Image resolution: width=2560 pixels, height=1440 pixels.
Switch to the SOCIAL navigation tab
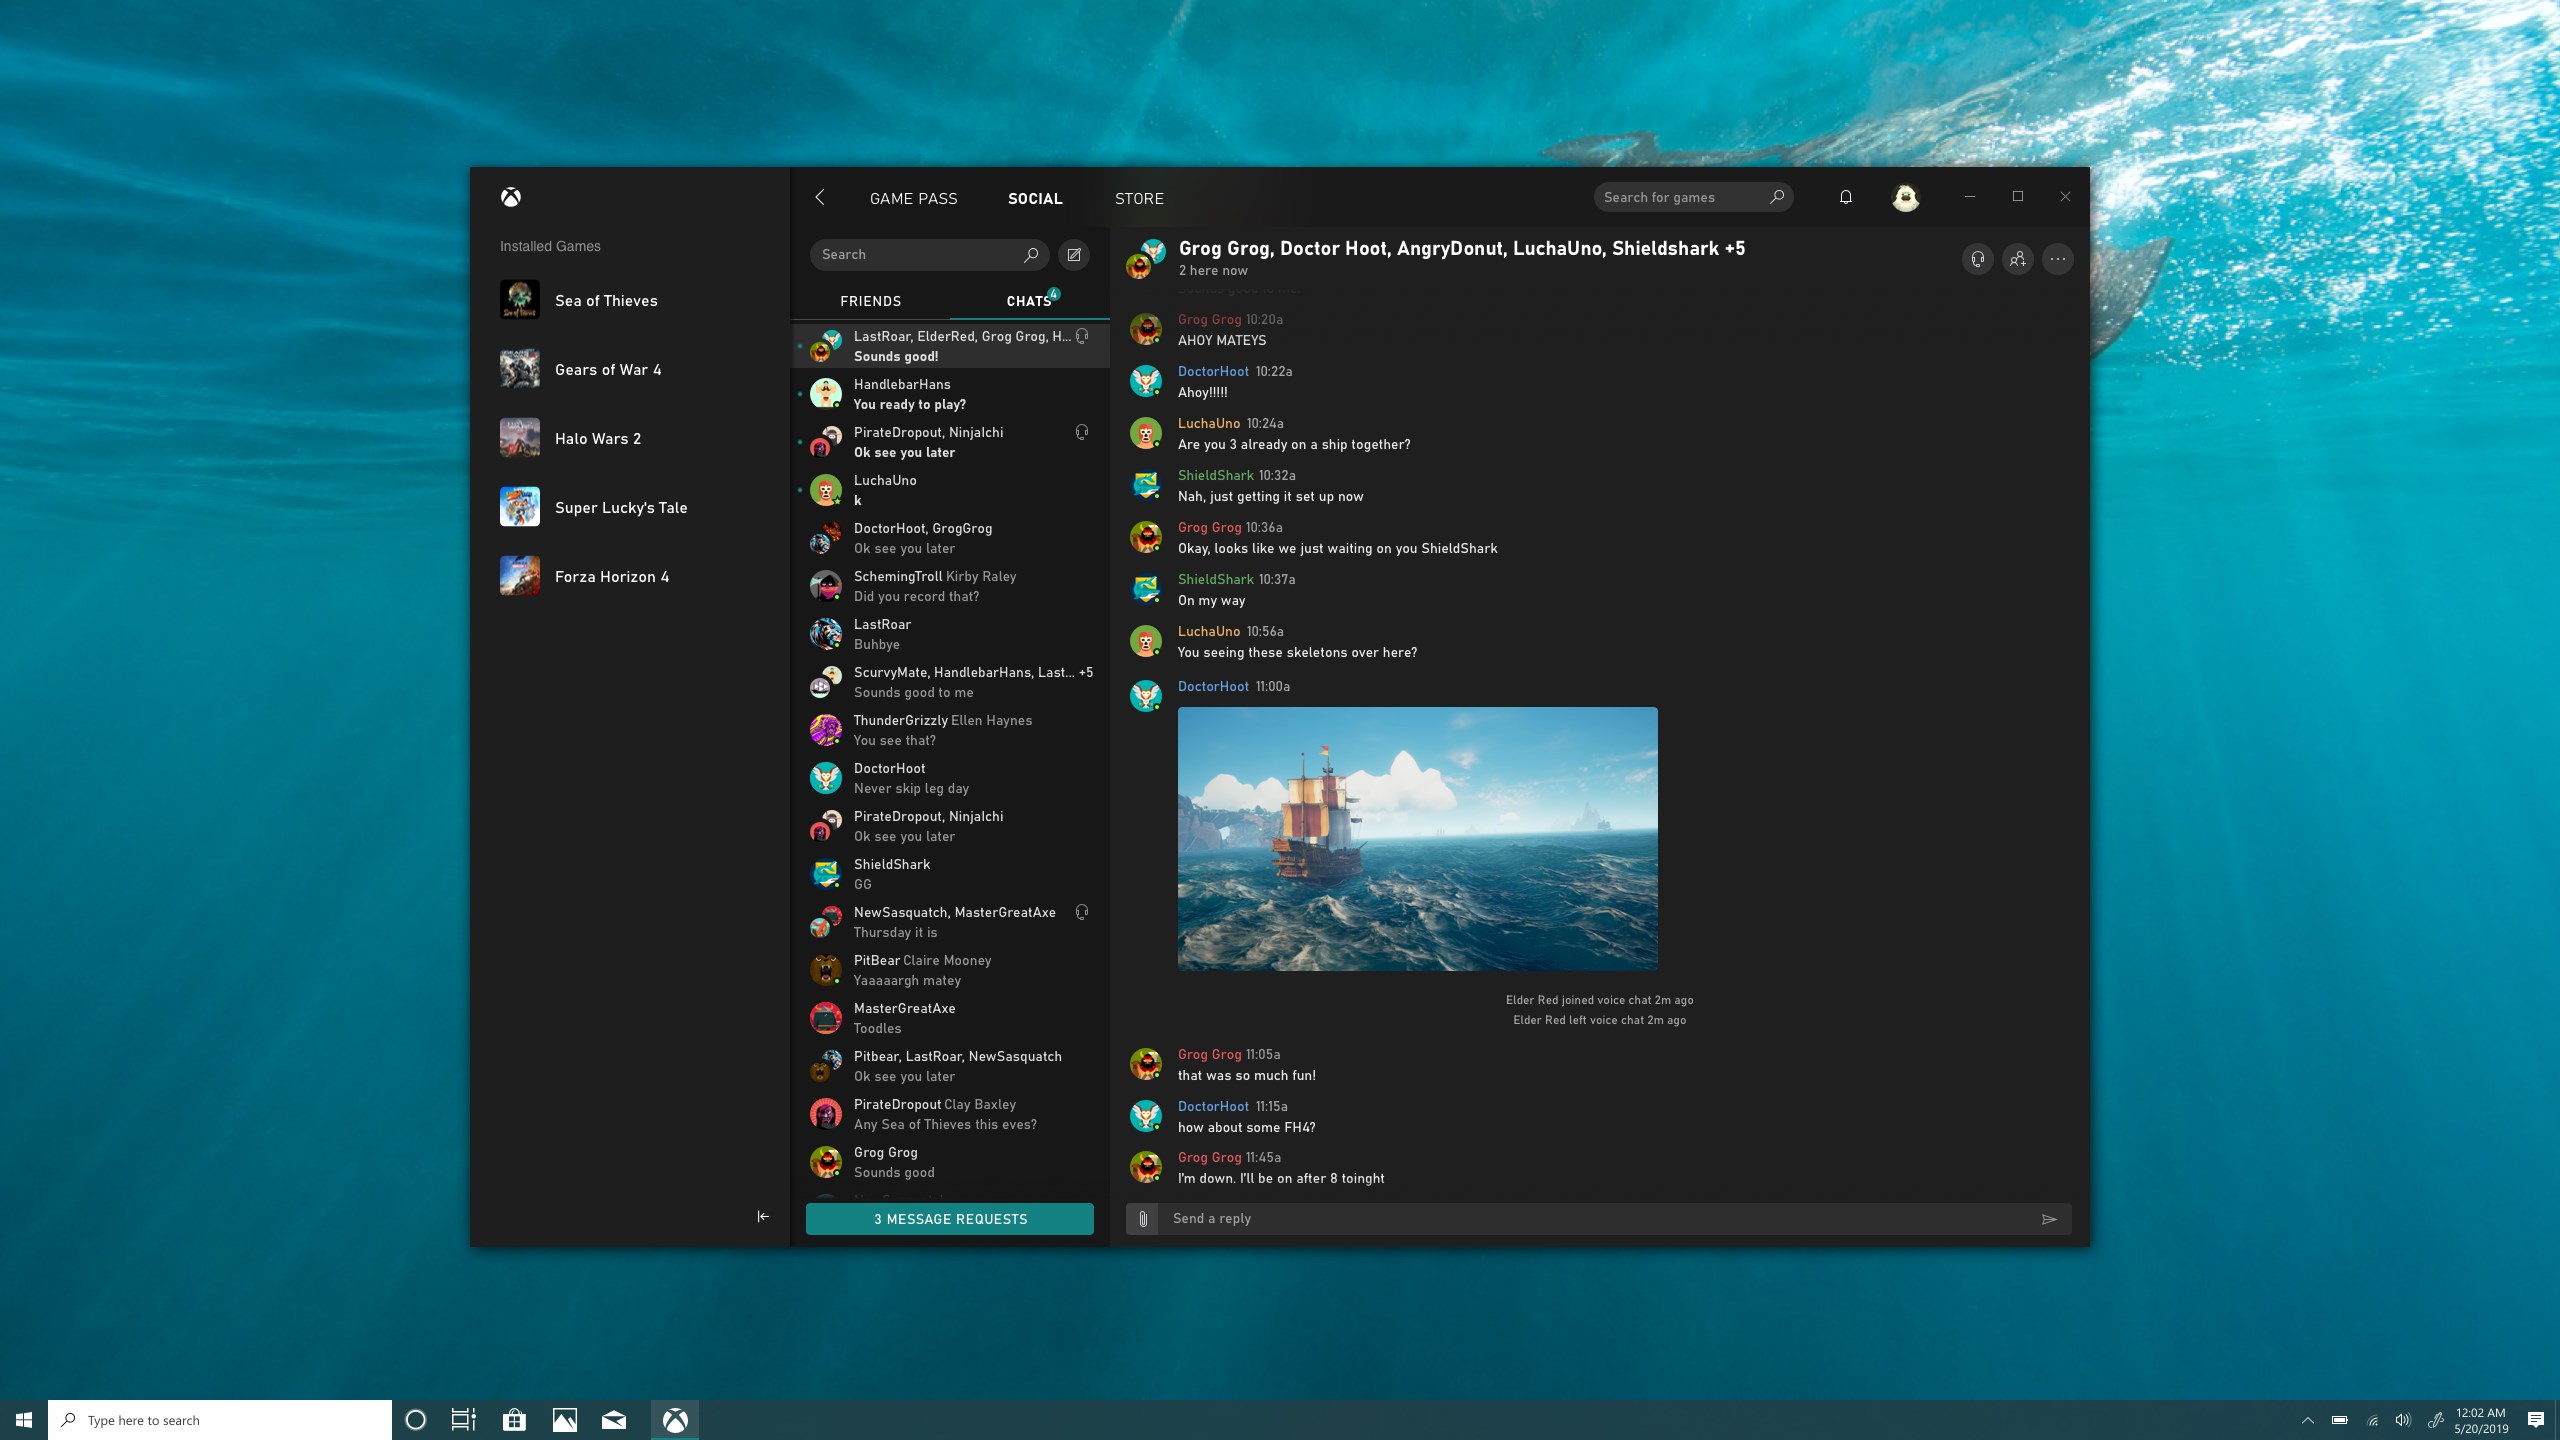pyautogui.click(x=1036, y=197)
